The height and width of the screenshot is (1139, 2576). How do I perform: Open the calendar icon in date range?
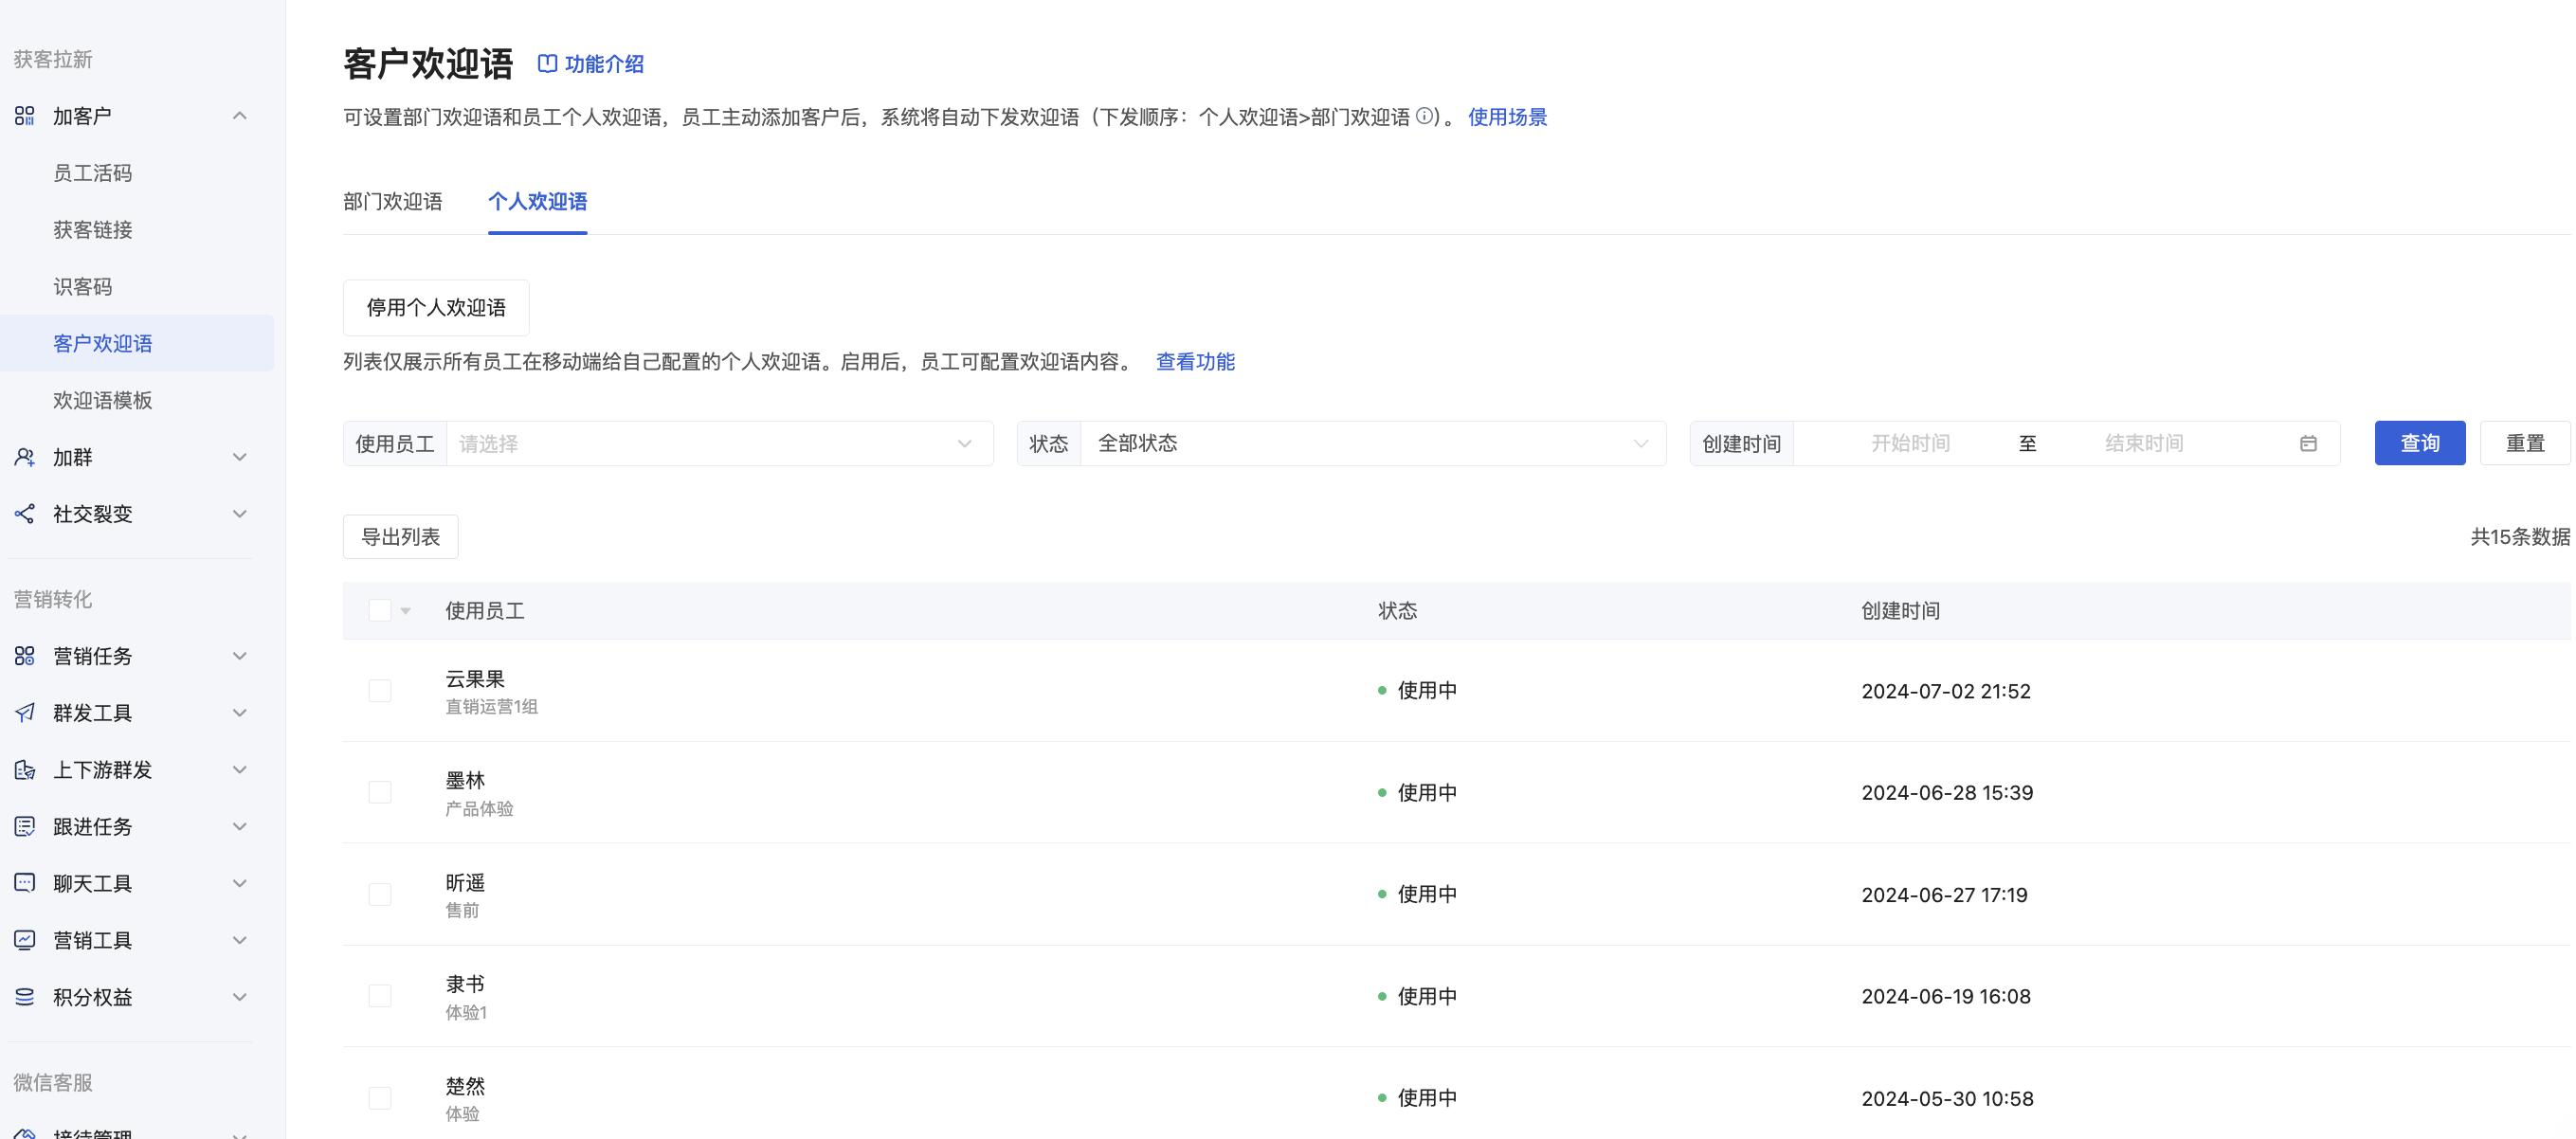pyautogui.click(x=2308, y=443)
